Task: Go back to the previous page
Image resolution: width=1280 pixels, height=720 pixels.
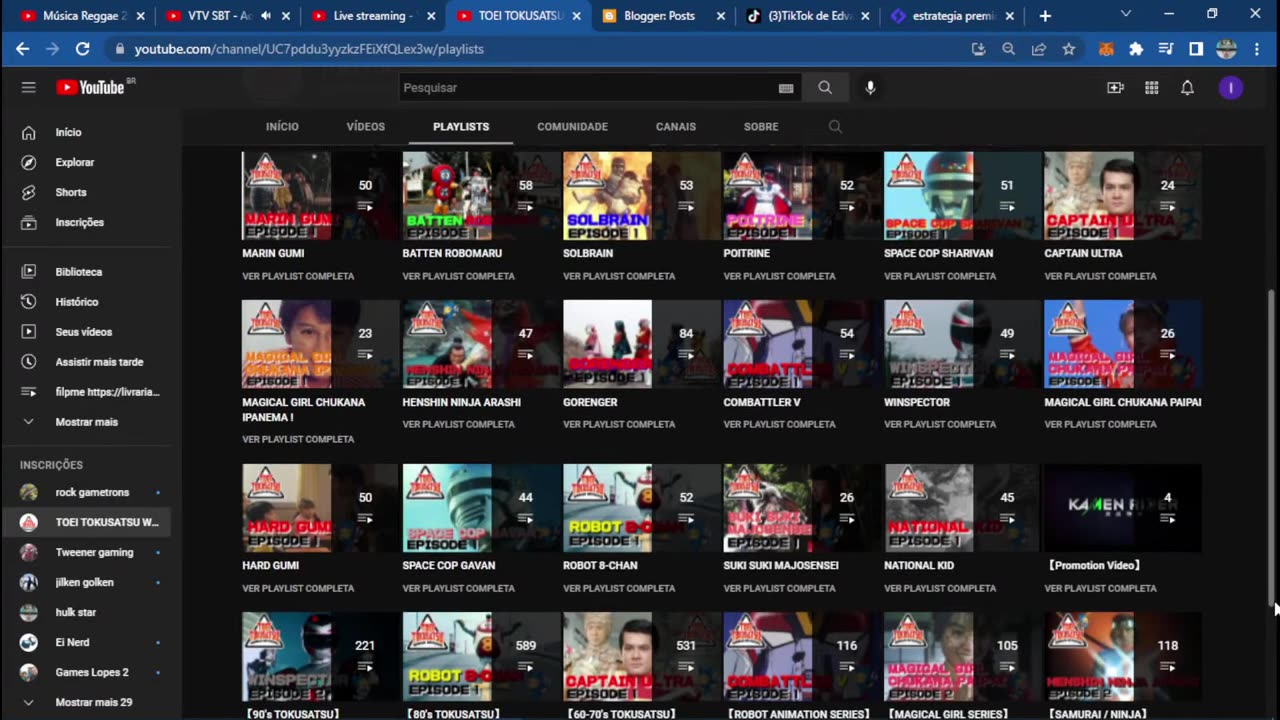Action: [x=23, y=49]
